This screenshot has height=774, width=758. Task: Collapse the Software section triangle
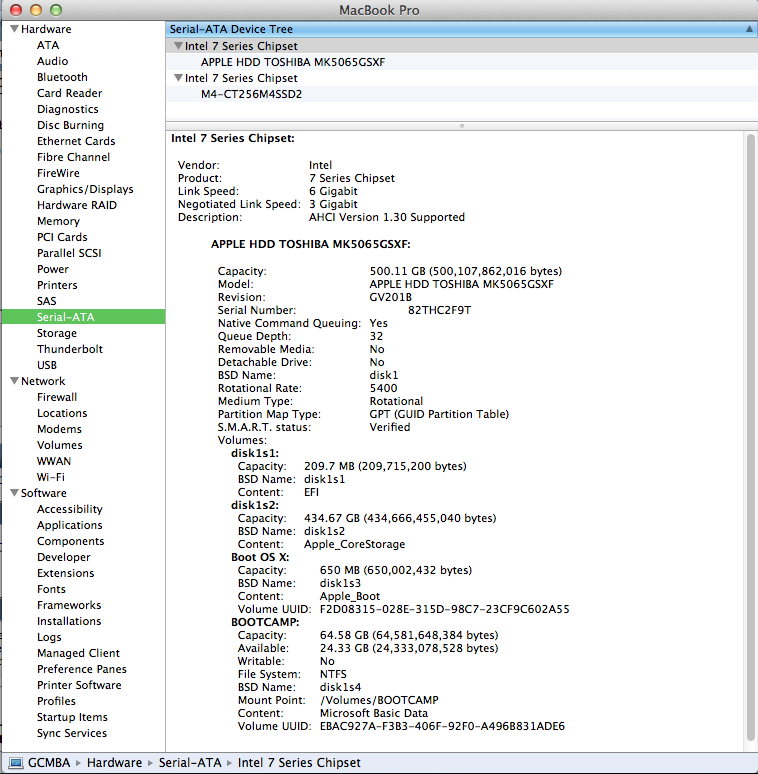click(14, 493)
